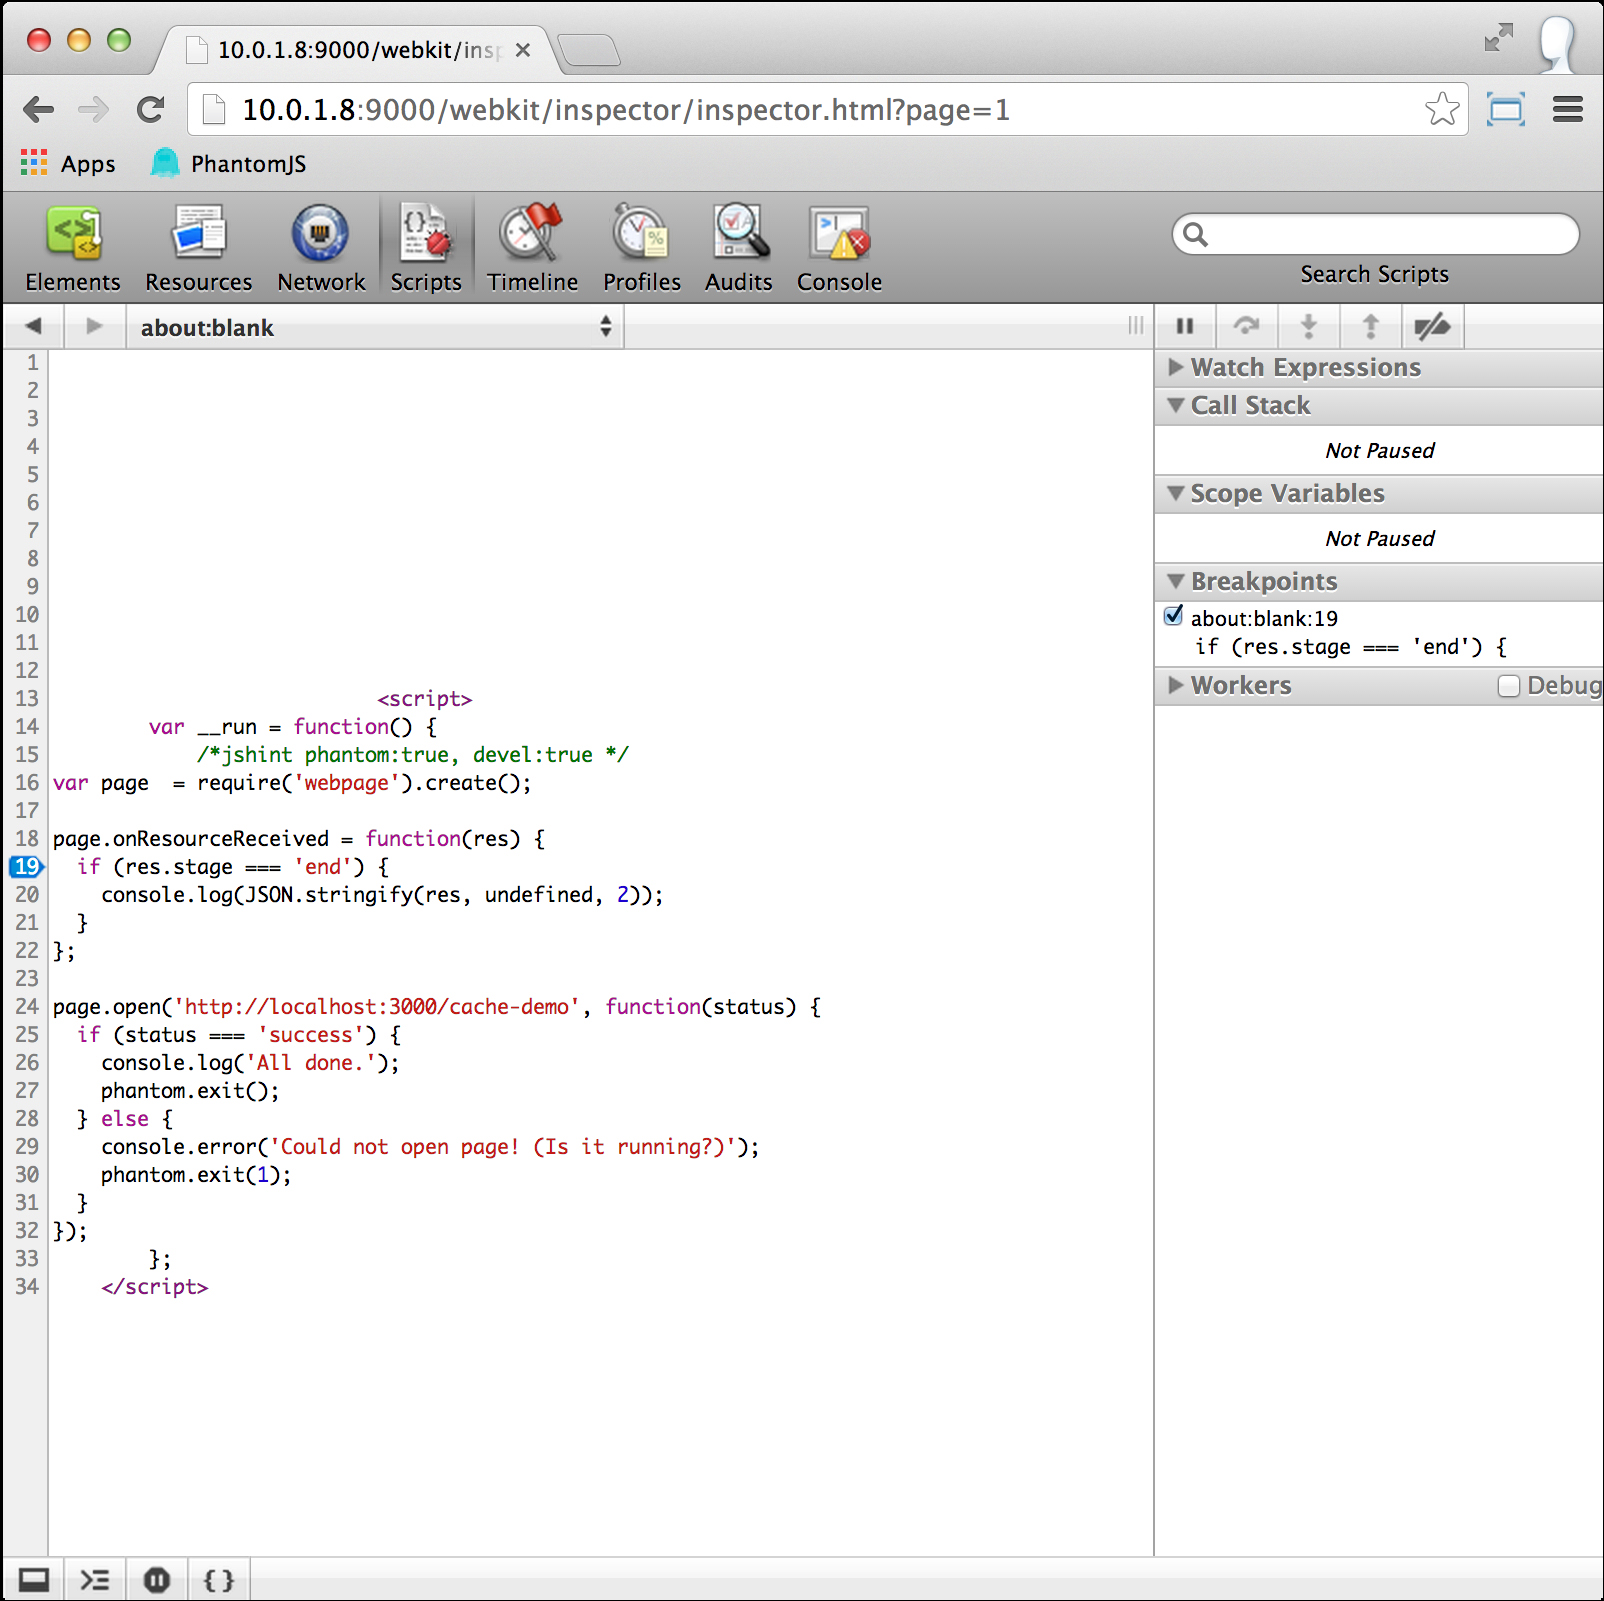Select the Scripts panel
This screenshot has width=1604, height=1601.
pyautogui.click(x=426, y=249)
